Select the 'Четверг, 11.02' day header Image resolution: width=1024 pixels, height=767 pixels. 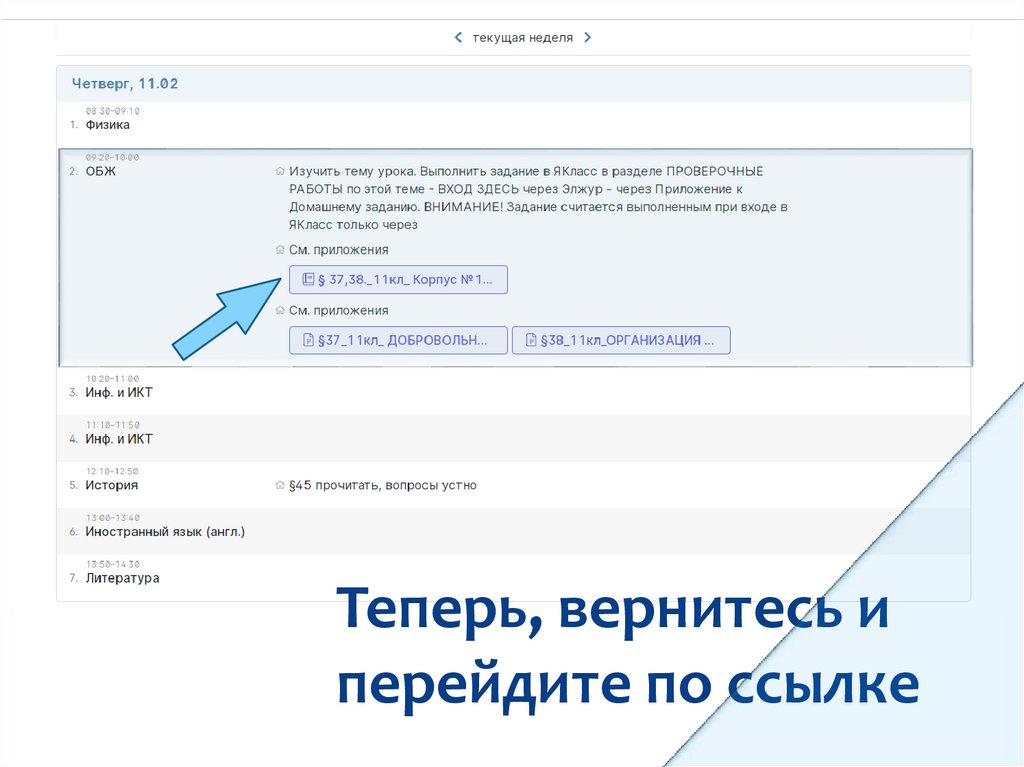125,84
